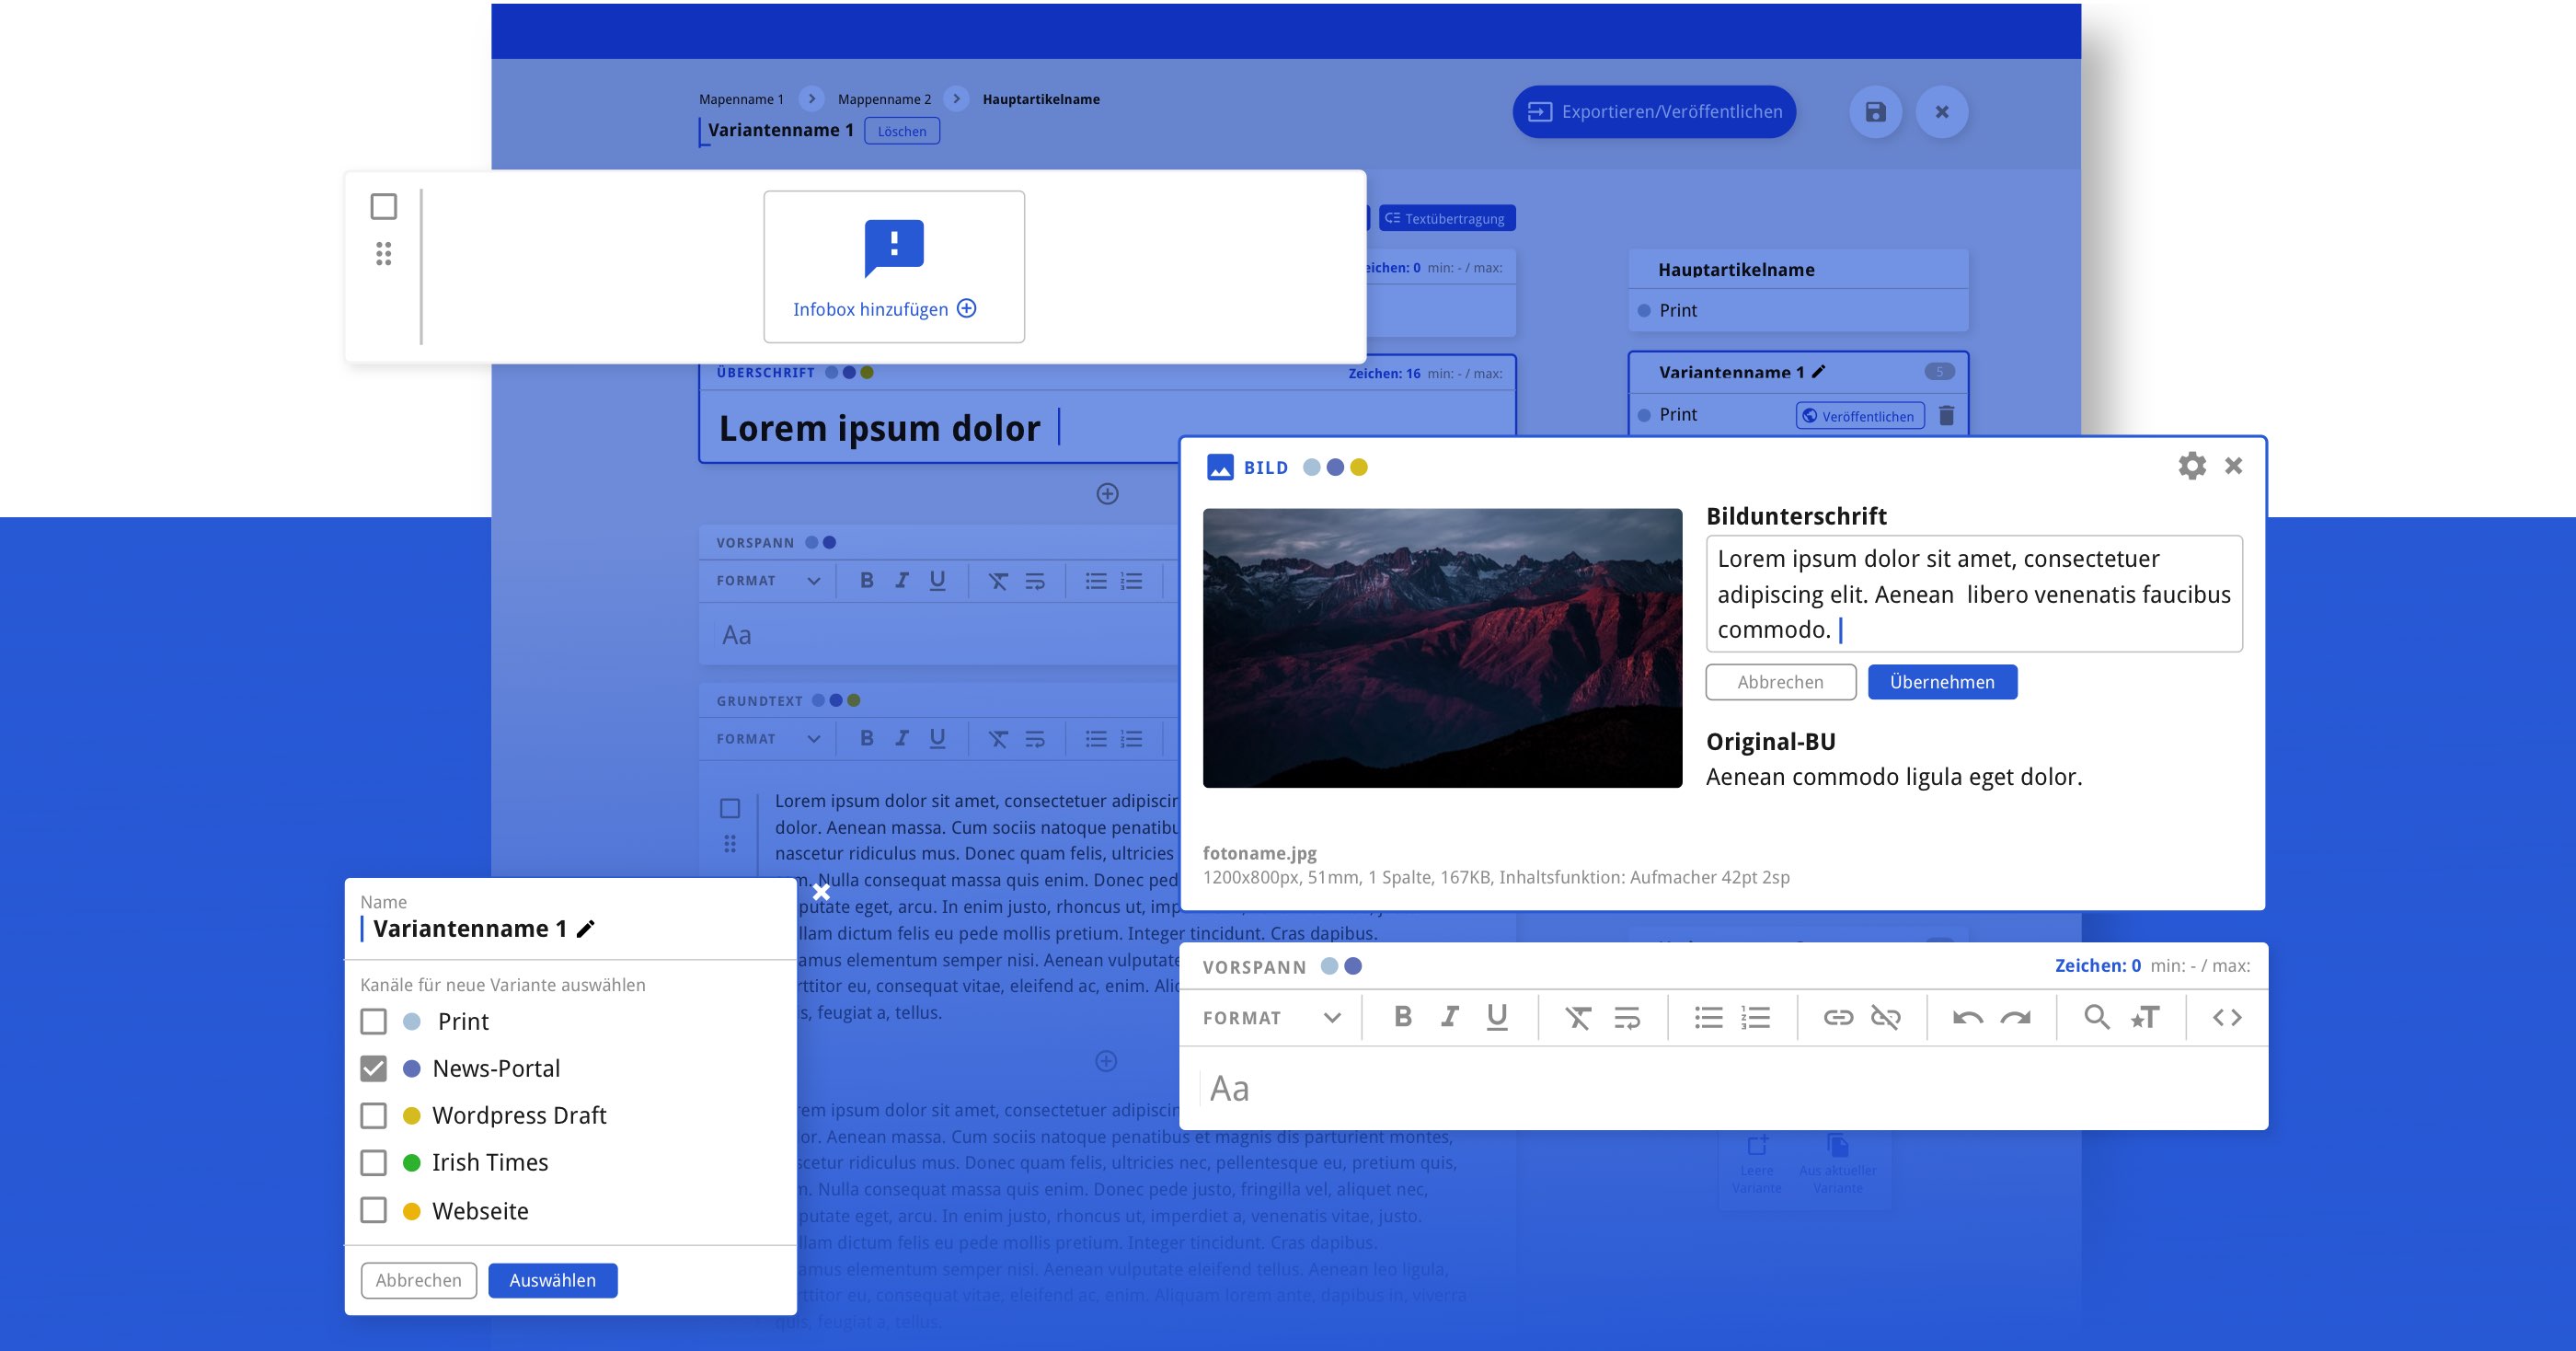Toggle Italic in the front VORSPANN toolbar

[1449, 1017]
